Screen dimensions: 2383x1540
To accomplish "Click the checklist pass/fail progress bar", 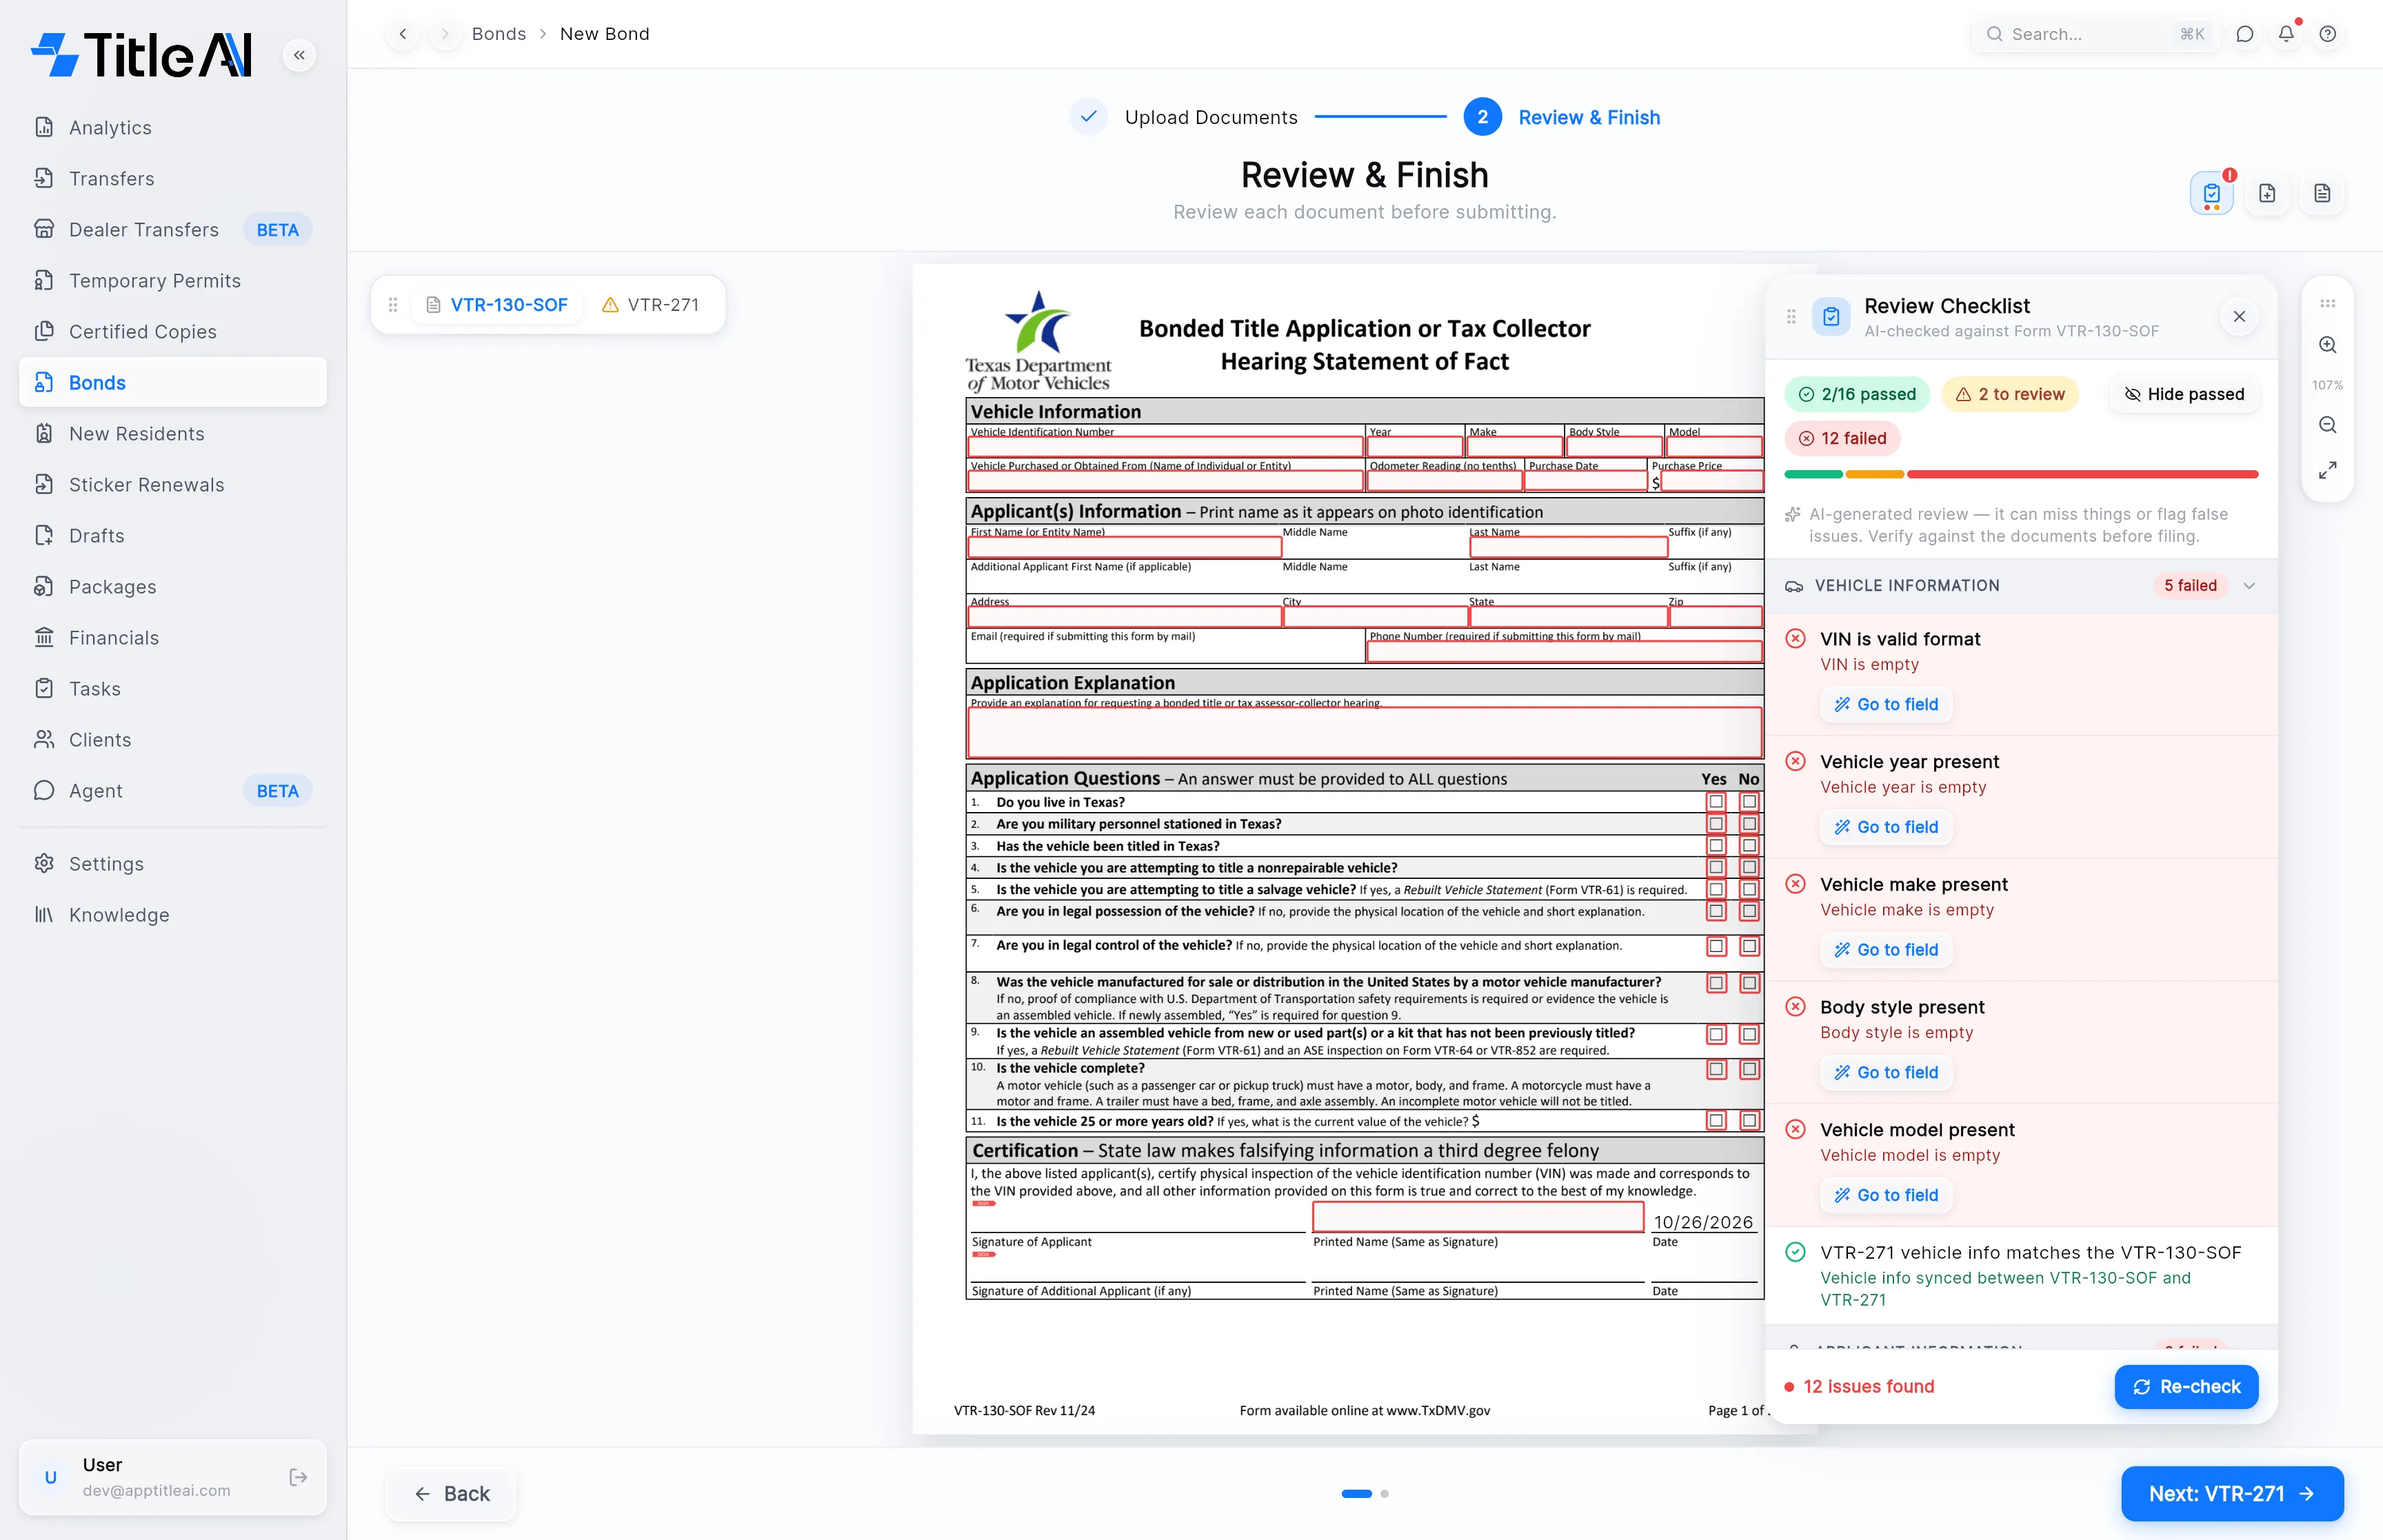I will (2021, 474).
